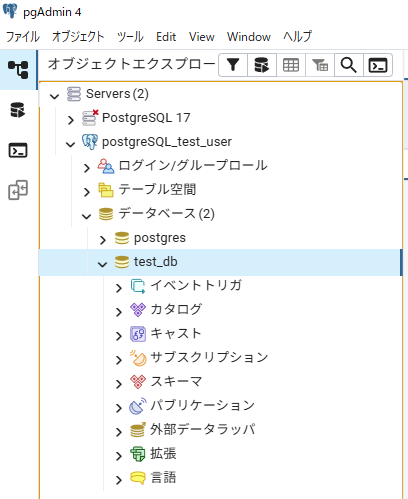Open the Query Tool toolbar icon
The image size is (408, 499).
(x=262, y=65)
